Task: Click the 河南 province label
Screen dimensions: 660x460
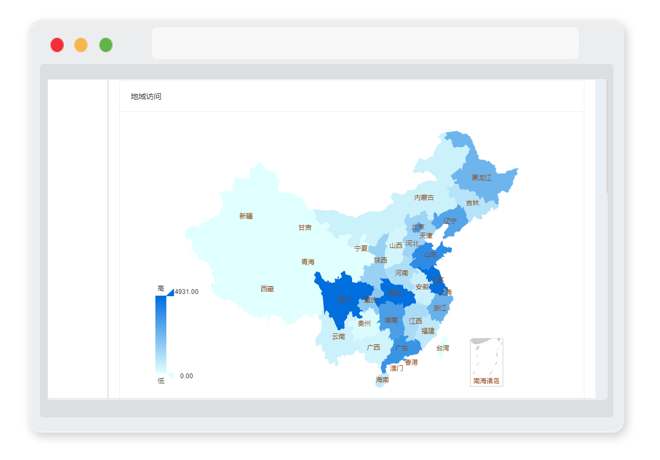Action: tap(402, 273)
